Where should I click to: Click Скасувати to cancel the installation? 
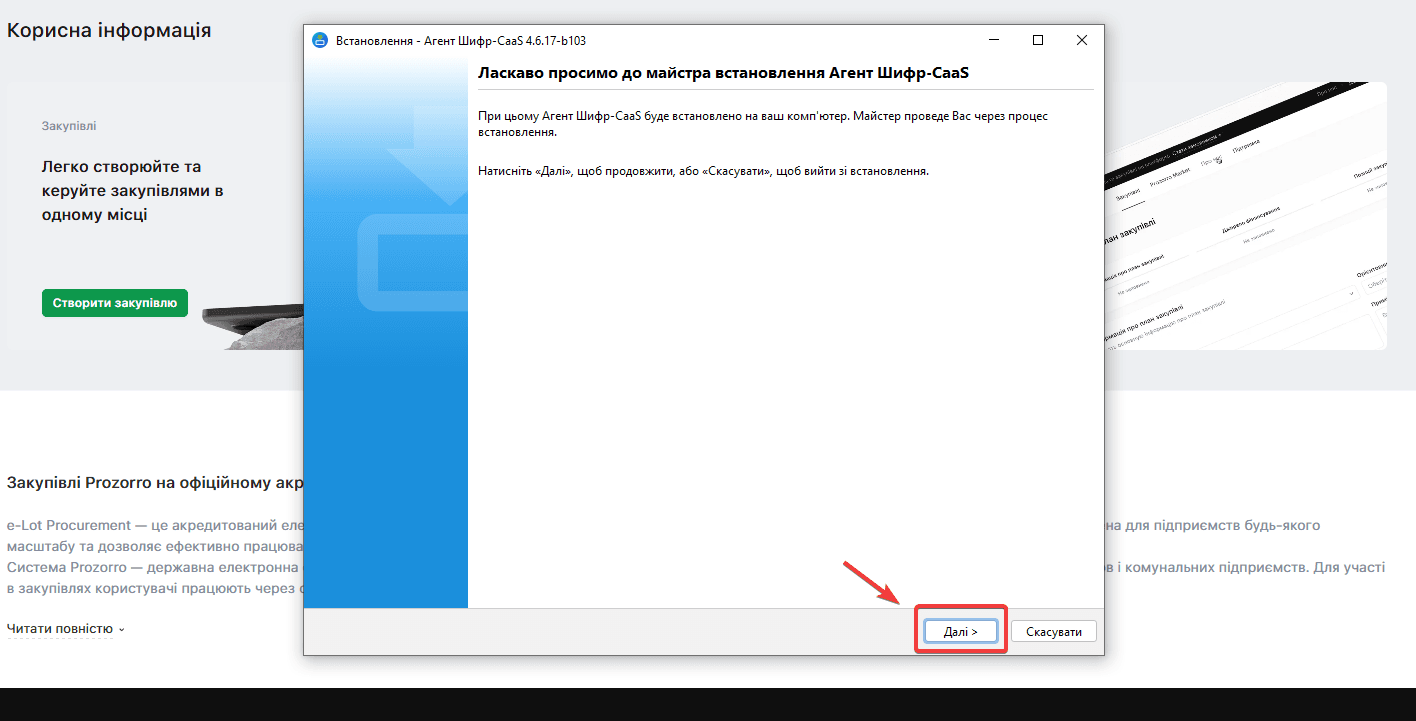(x=1054, y=631)
